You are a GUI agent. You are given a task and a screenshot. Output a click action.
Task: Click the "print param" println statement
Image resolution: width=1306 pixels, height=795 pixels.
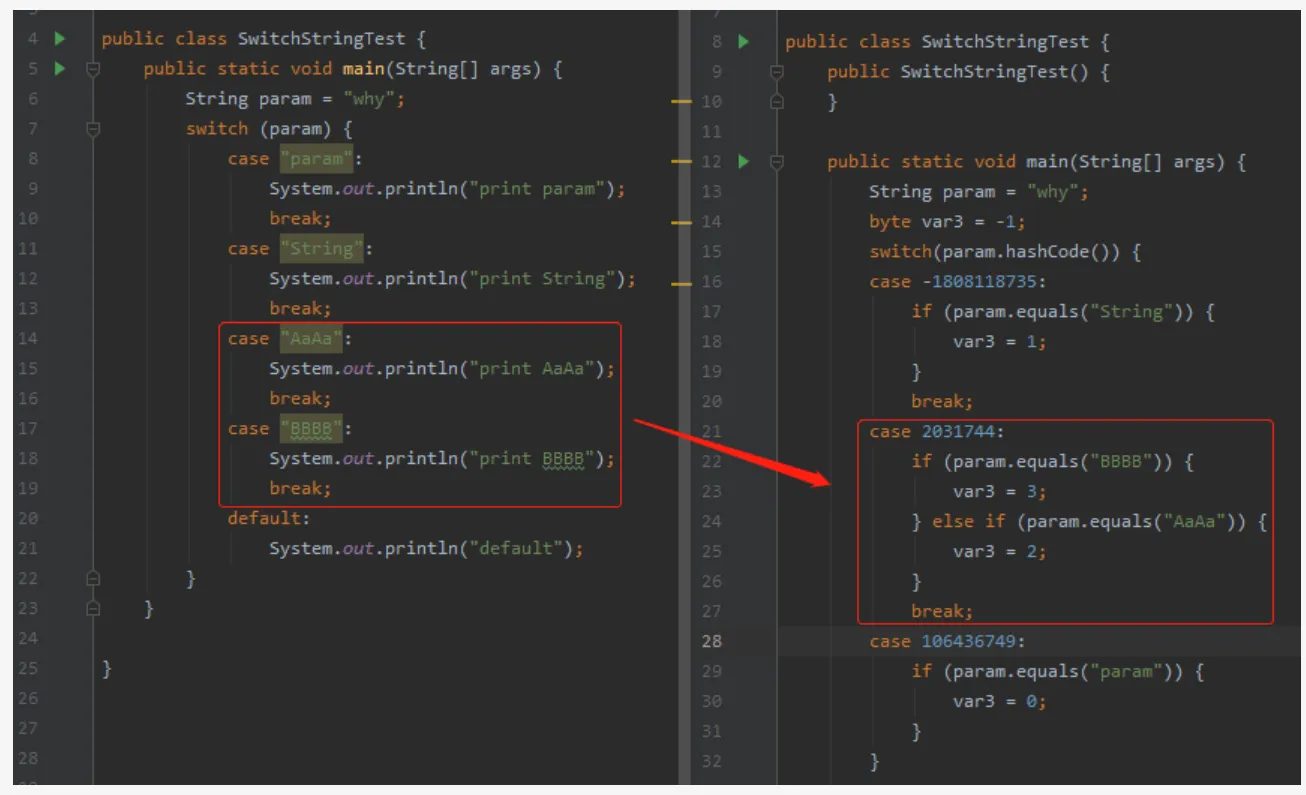(x=447, y=189)
